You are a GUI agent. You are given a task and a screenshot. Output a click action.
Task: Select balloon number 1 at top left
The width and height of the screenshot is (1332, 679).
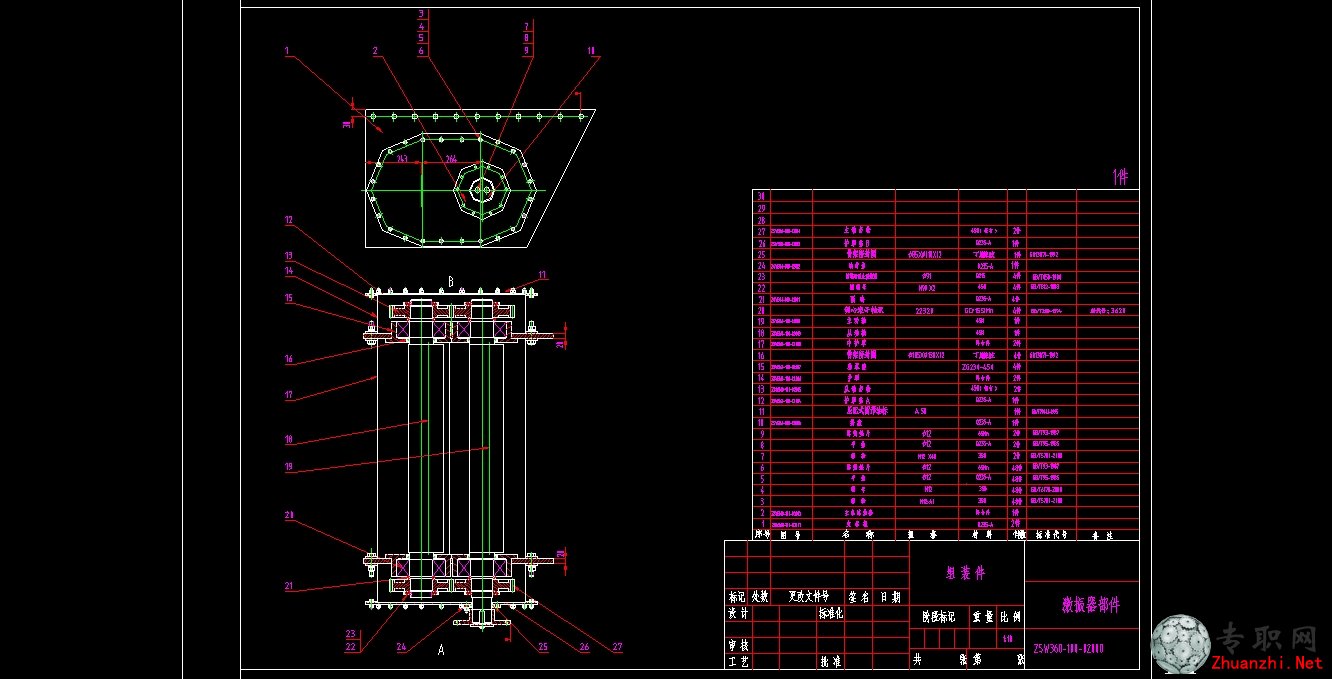coord(286,49)
